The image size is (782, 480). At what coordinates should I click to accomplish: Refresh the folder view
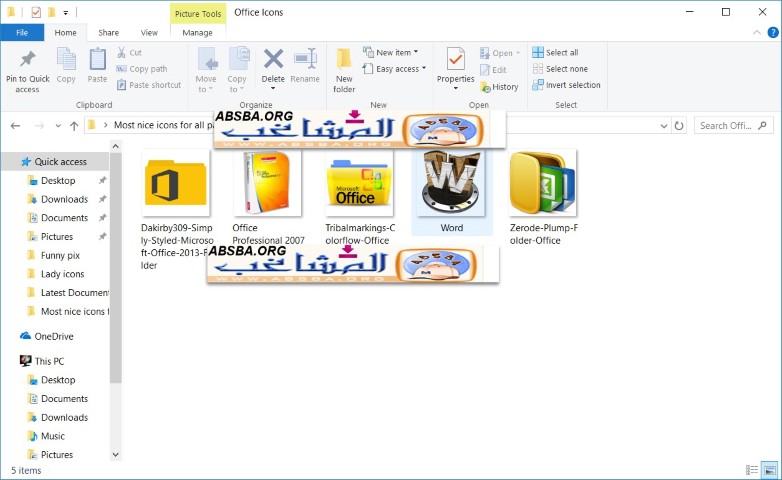(x=679, y=126)
